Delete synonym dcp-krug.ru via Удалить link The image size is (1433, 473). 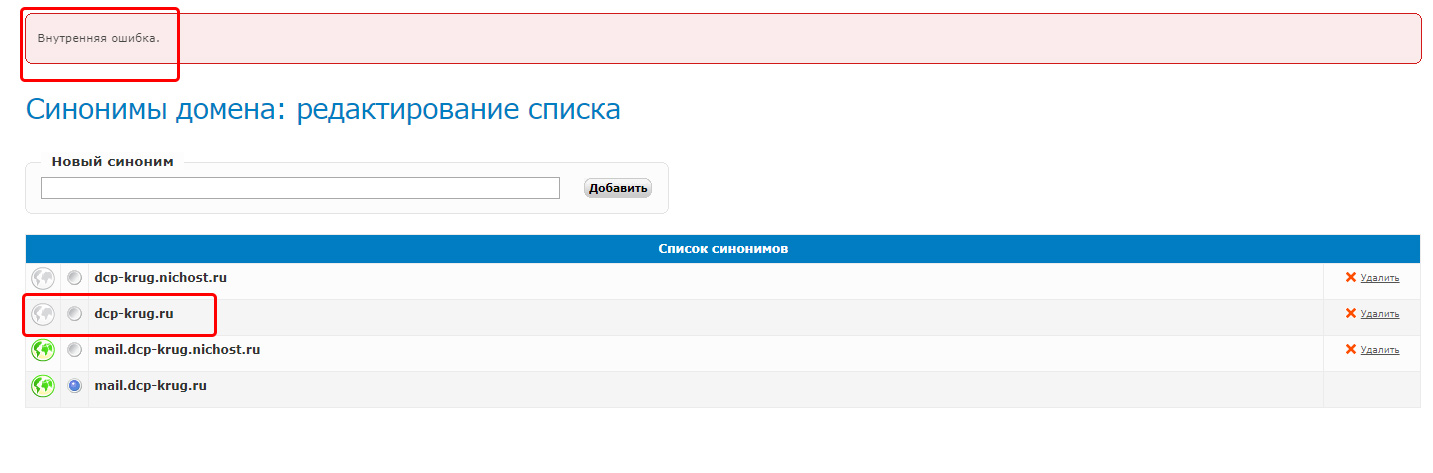[1379, 314]
